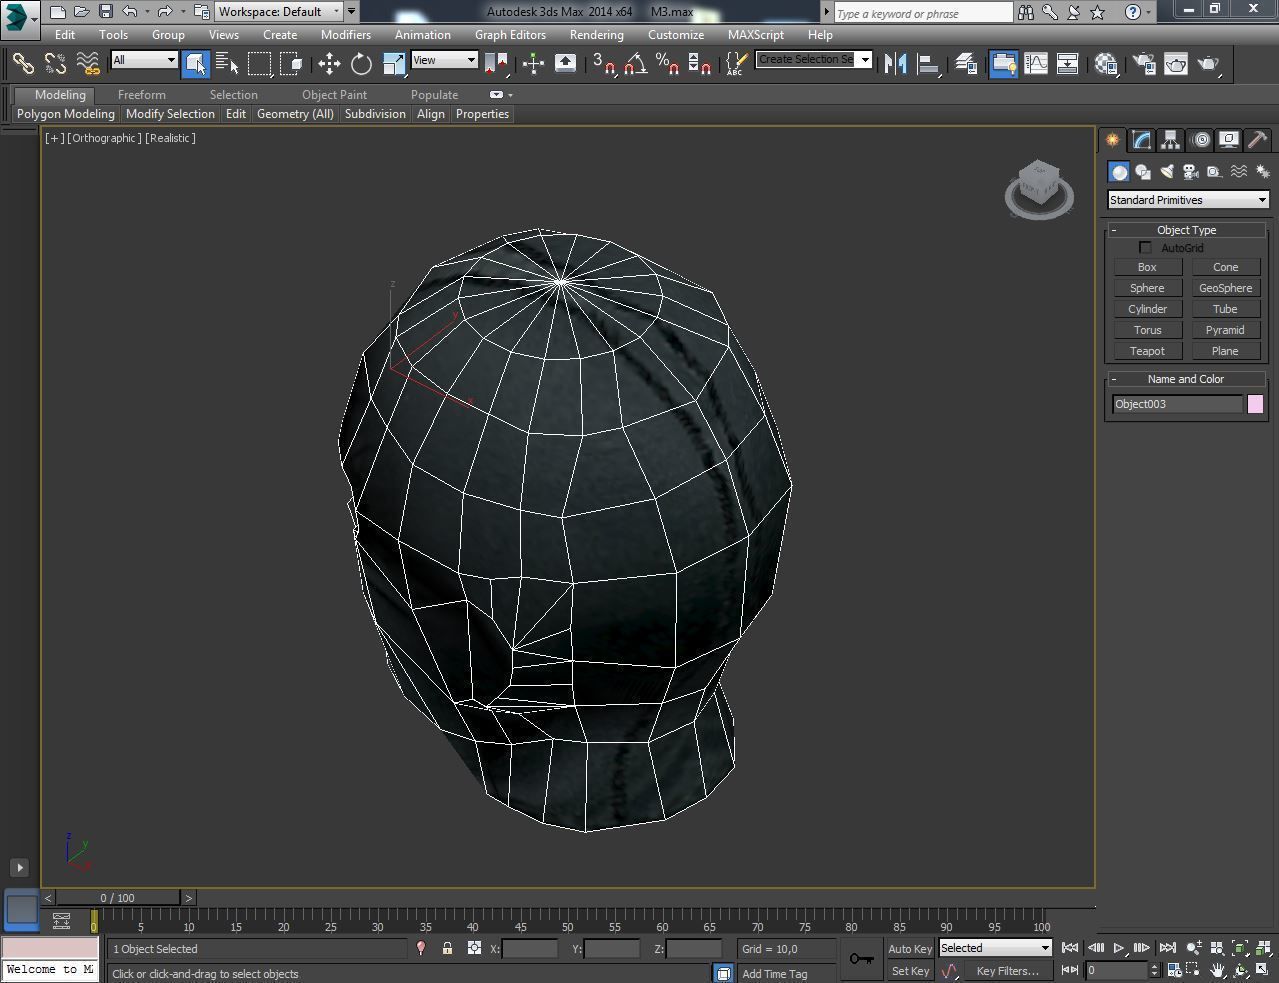Toggle Auto Key animation mode
Viewport: 1279px width, 983px height.
pyautogui.click(x=909, y=949)
